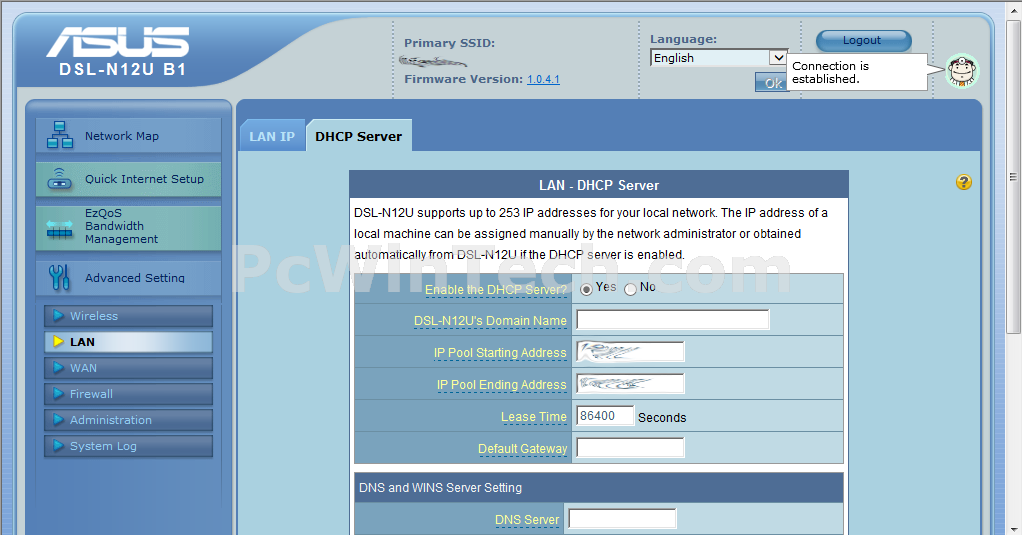Viewport: 1022px width, 535px height.
Task: Click the IP Pool Starting Address label
Action: tap(500, 353)
